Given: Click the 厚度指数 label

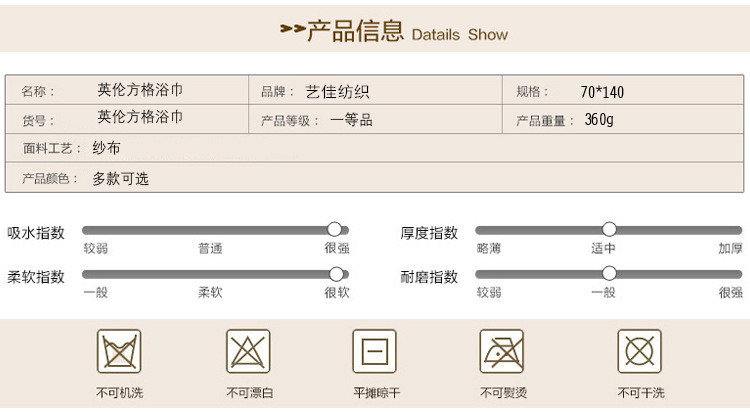Looking at the screenshot, I should [x=429, y=233].
